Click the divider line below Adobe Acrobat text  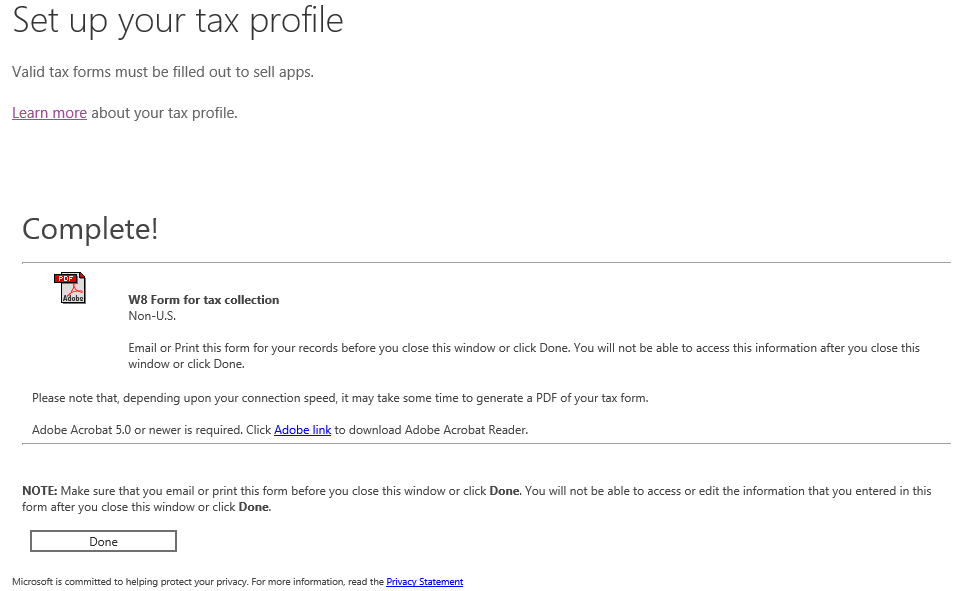click(x=486, y=444)
